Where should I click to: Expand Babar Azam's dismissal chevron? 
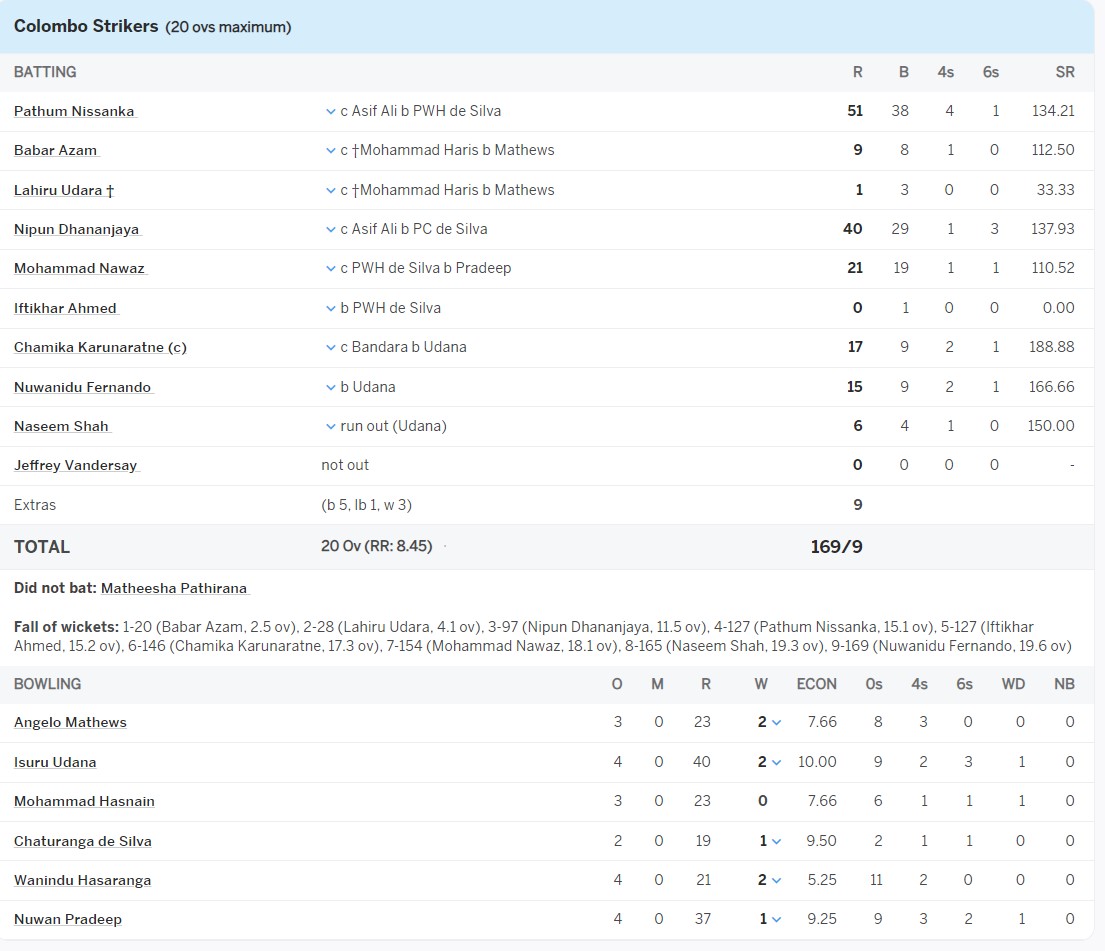330,151
